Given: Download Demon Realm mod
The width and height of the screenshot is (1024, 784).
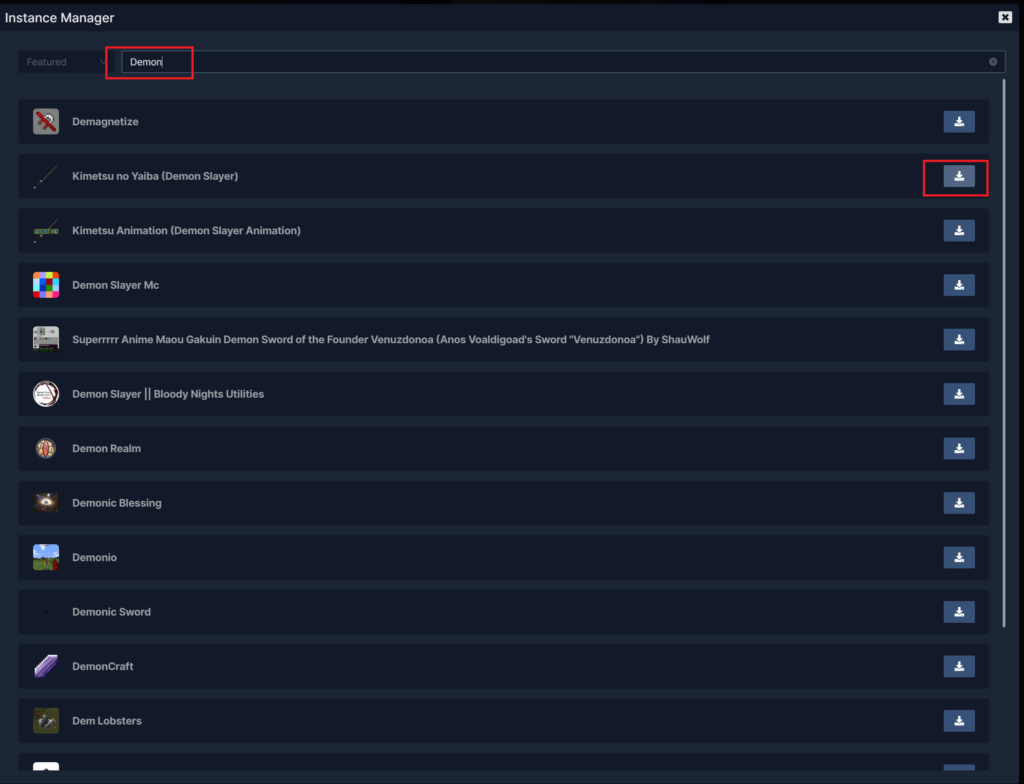Looking at the screenshot, I should pyautogui.click(x=958, y=448).
